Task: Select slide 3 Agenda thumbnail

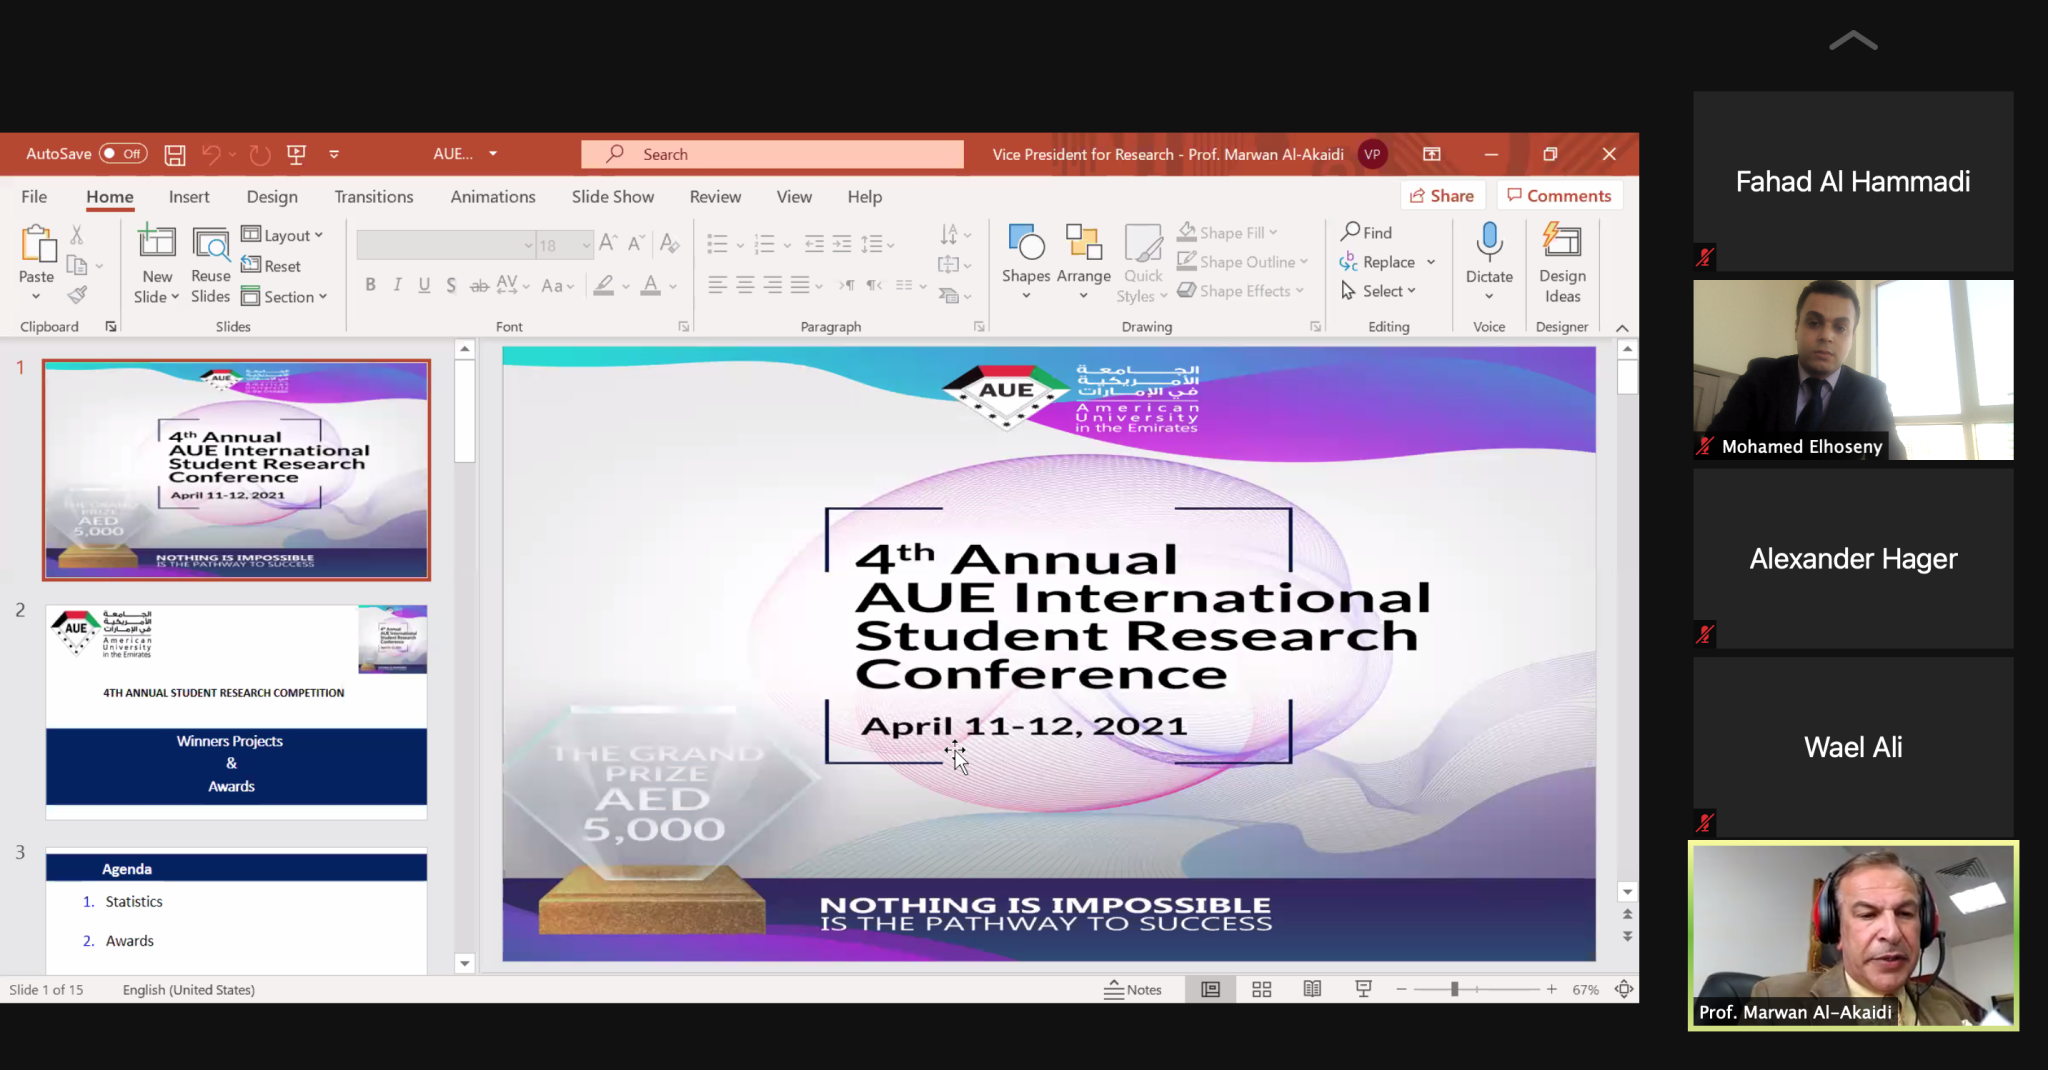Action: [x=236, y=910]
